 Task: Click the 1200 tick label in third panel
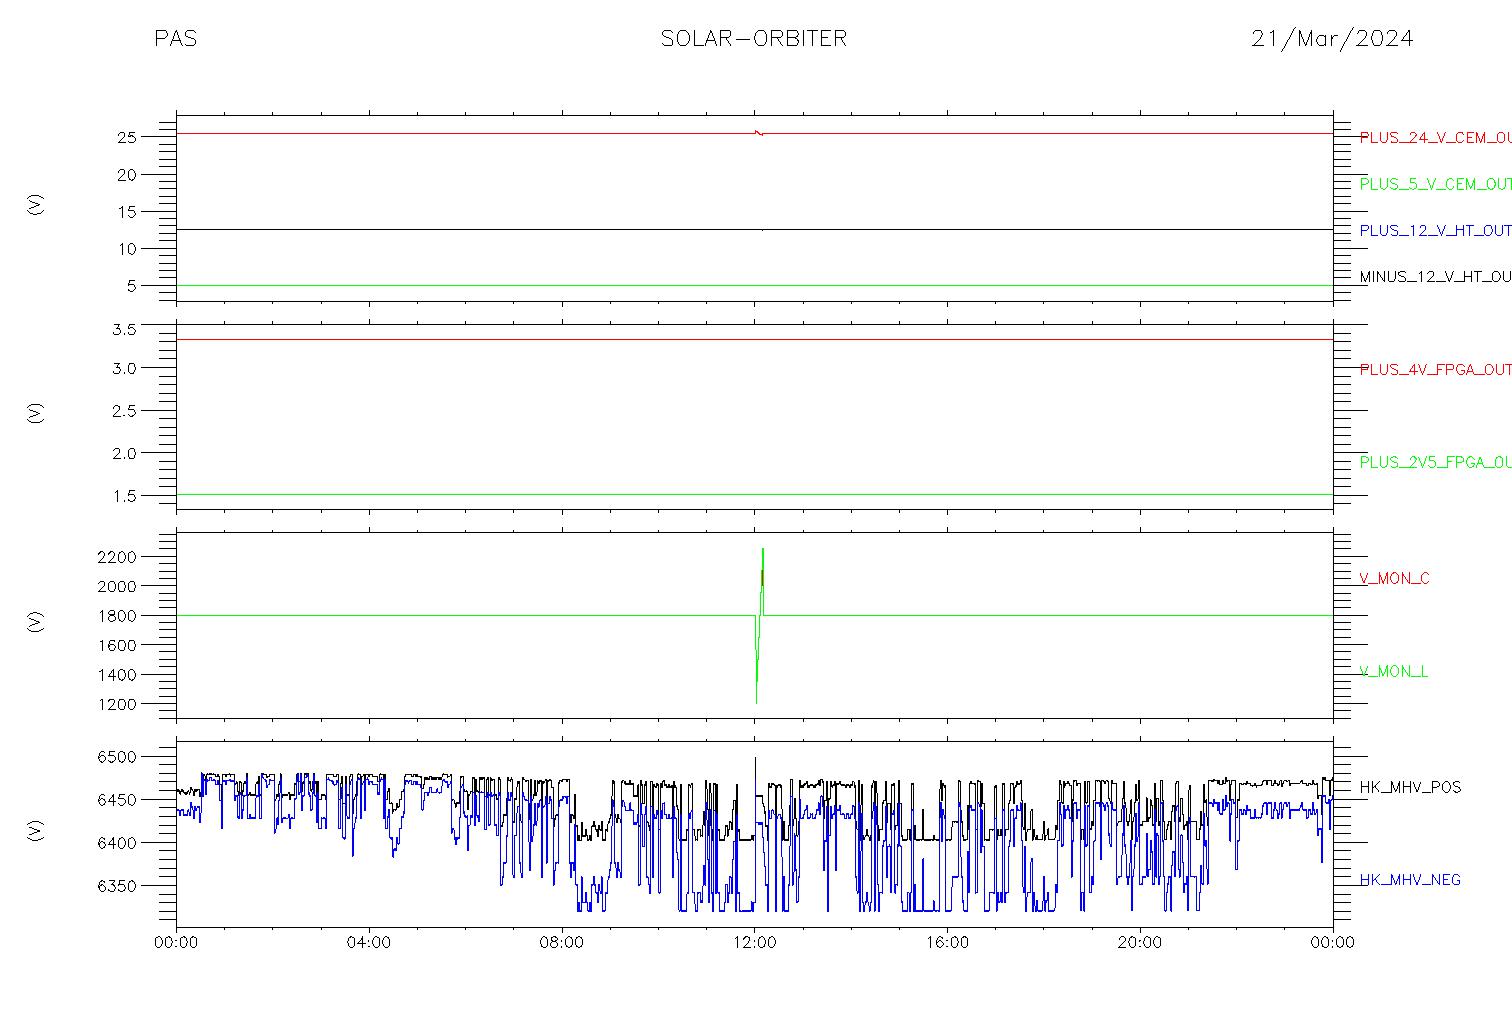tap(117, 705)
